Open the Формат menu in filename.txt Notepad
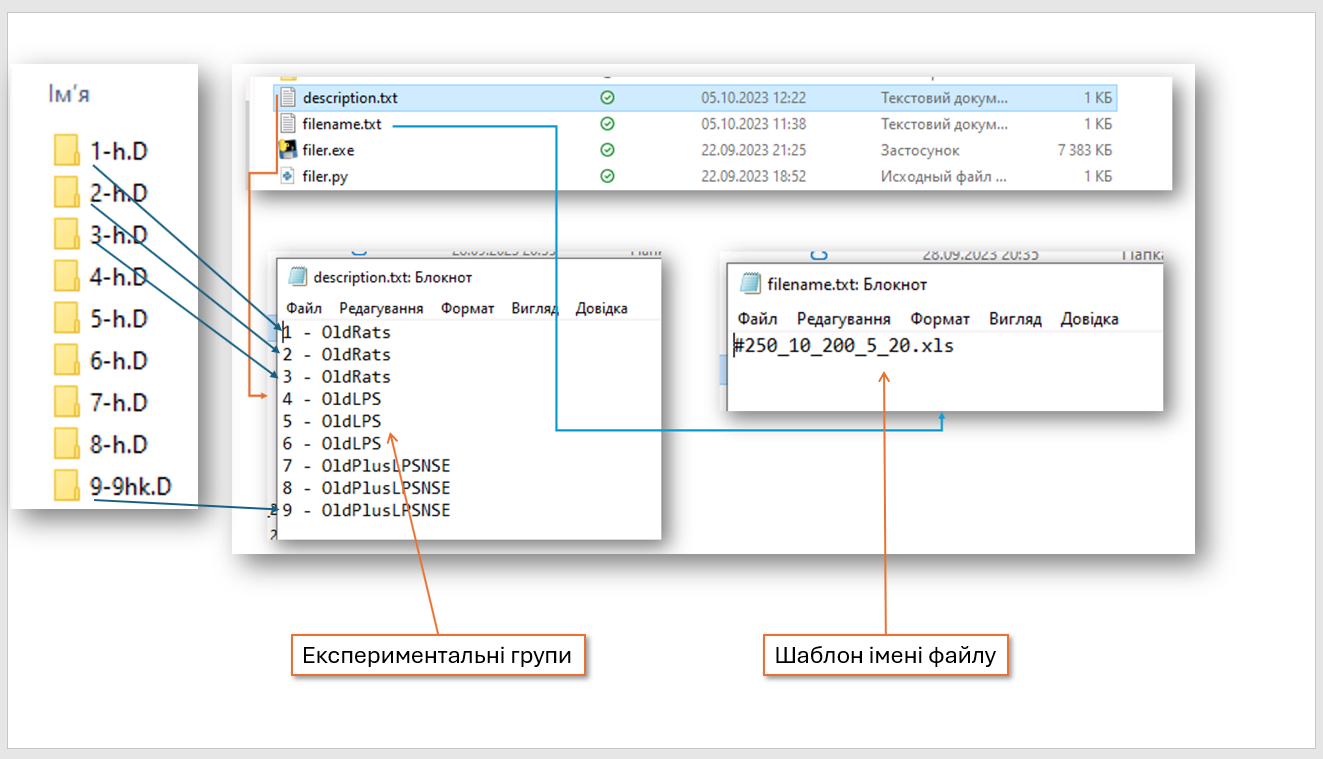Viewport: 1323px width, 759px height. (938, 318)
